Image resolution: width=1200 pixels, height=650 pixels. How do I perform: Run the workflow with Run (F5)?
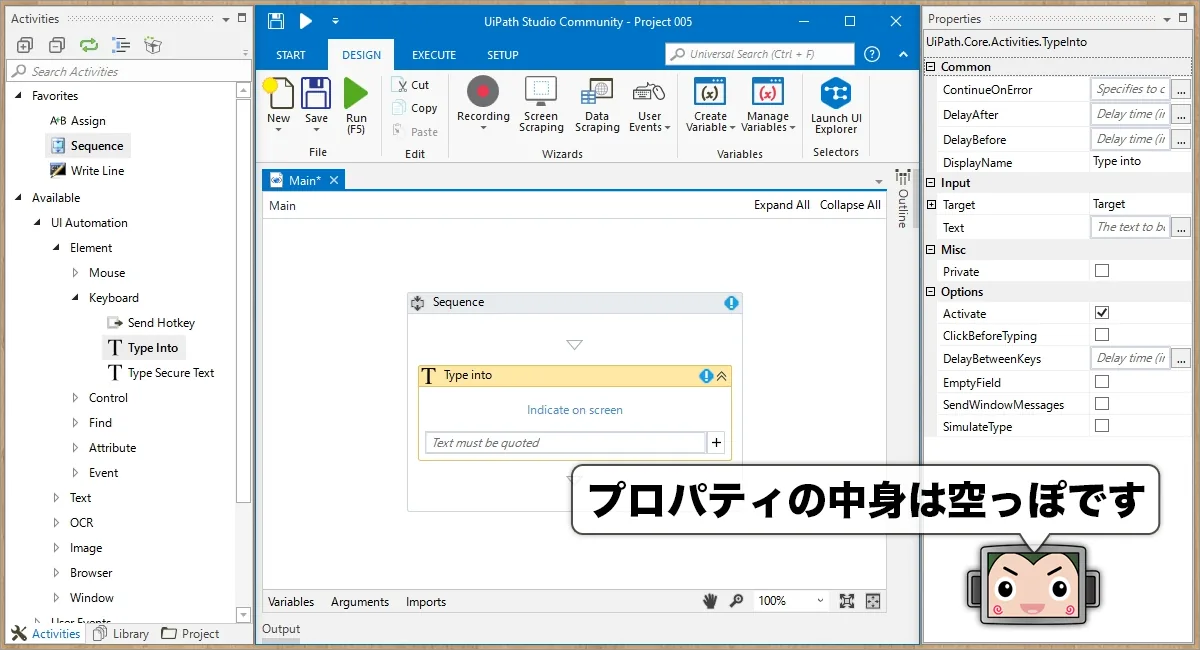356,106
